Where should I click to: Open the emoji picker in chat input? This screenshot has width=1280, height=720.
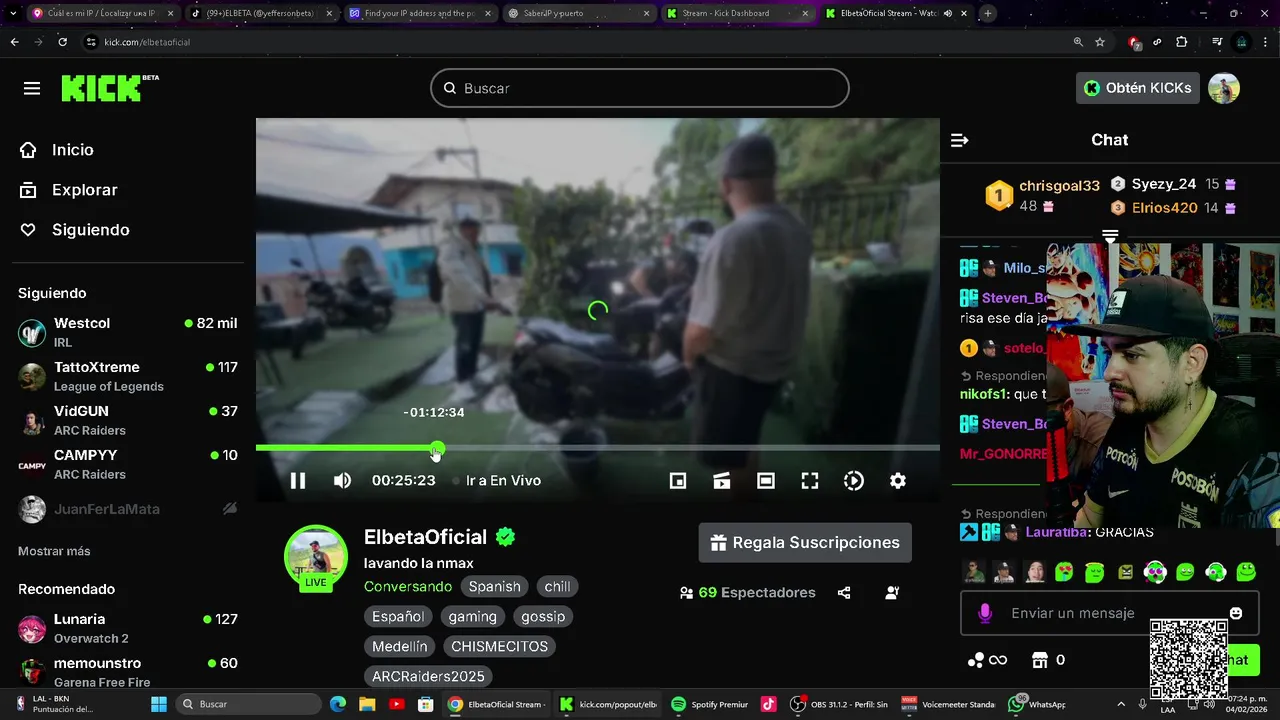tap(1236, 613)
